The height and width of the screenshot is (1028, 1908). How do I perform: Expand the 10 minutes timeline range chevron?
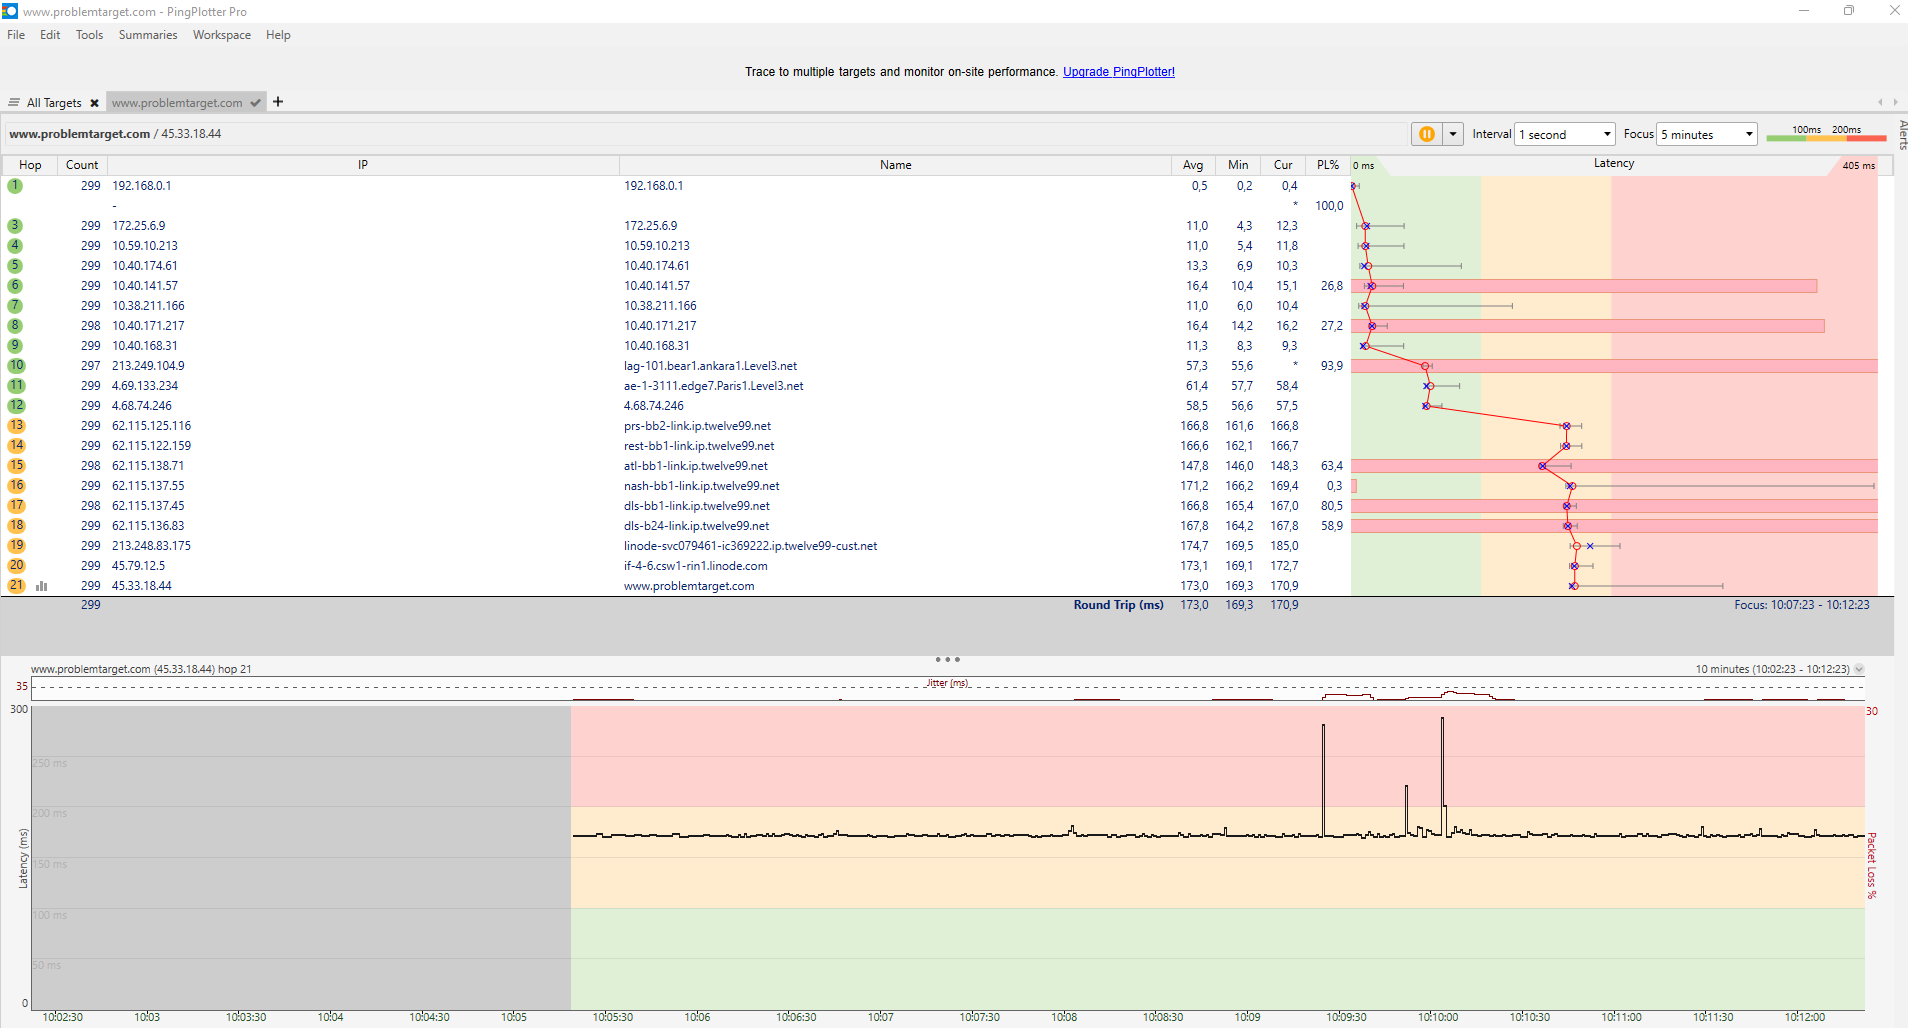click(x=1859, y=669)
